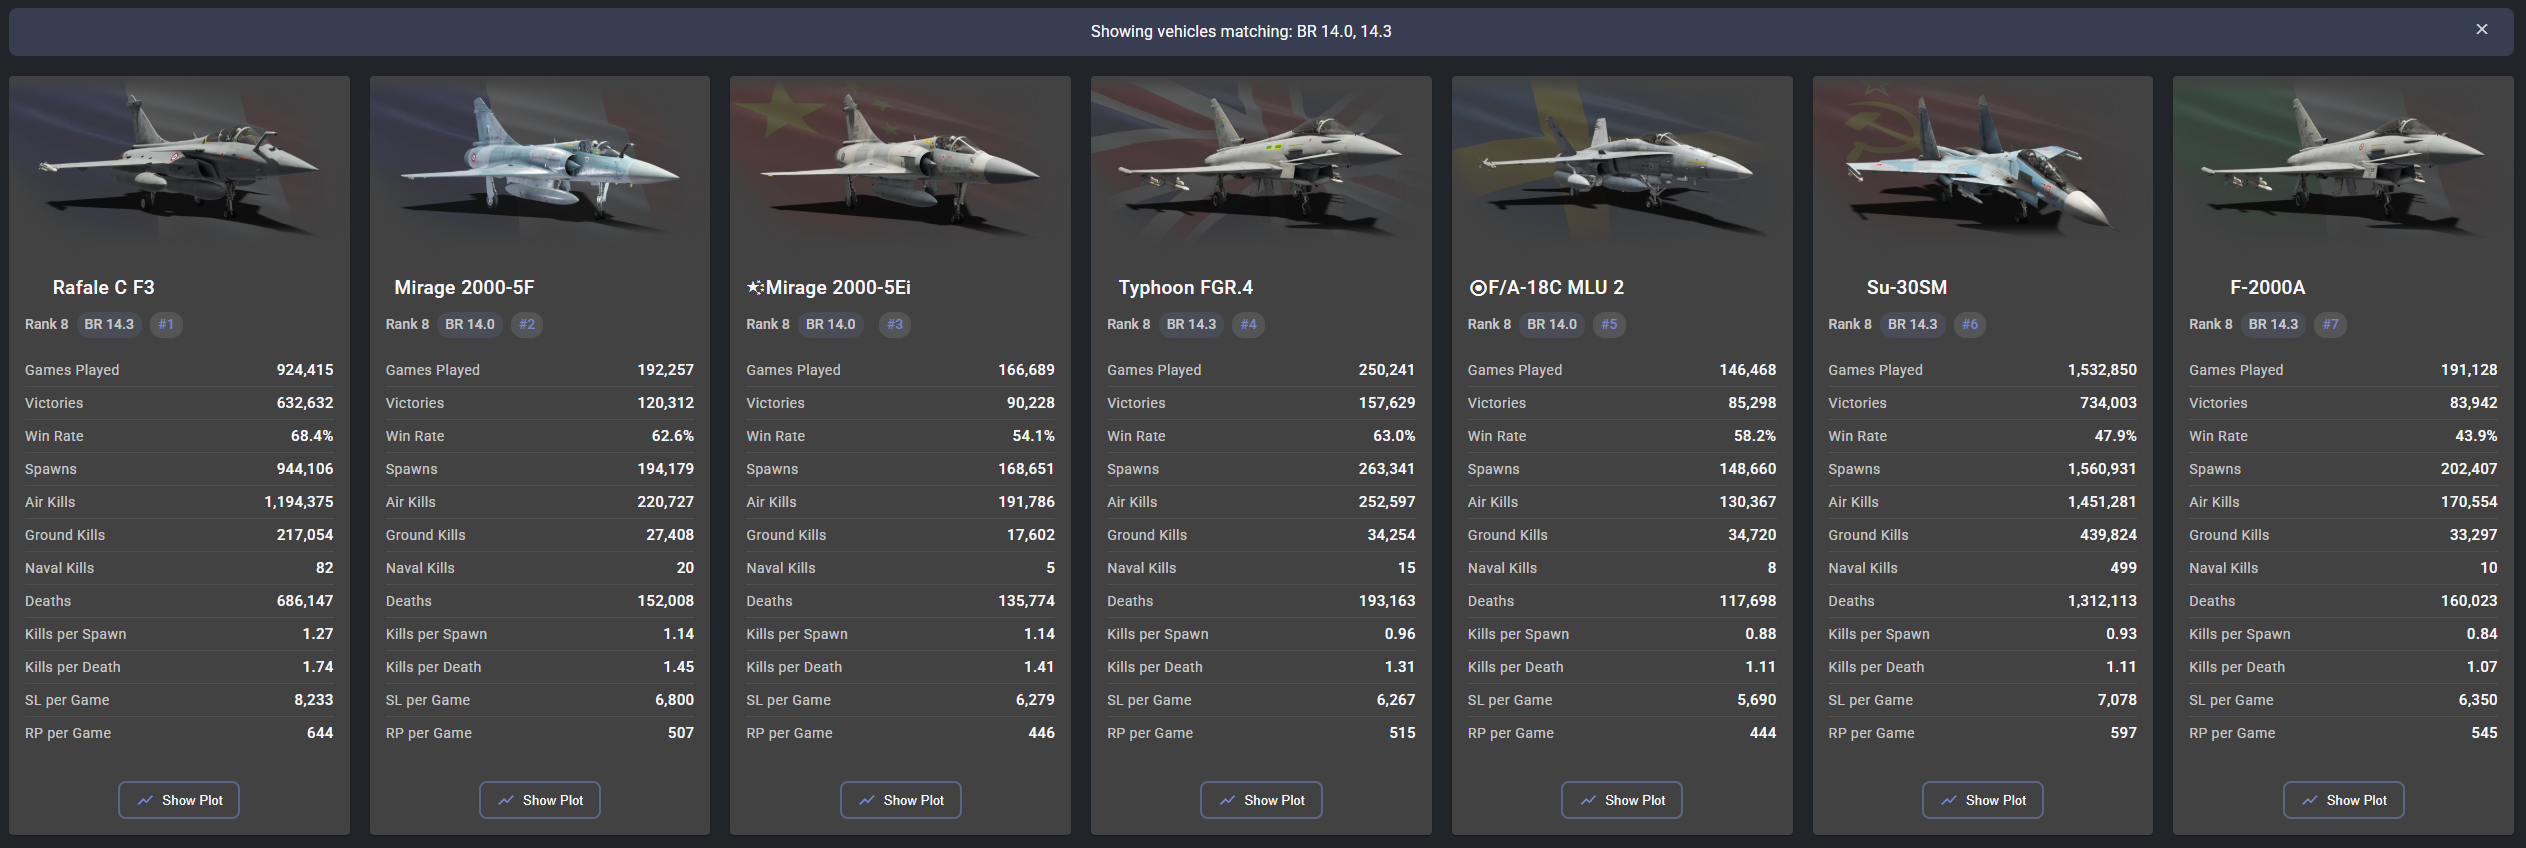Click the BR 14.3 badge on Su-30SM
Image resolution: width=2526 pixels, height=848 pixels.
[x=1913, y=324]
